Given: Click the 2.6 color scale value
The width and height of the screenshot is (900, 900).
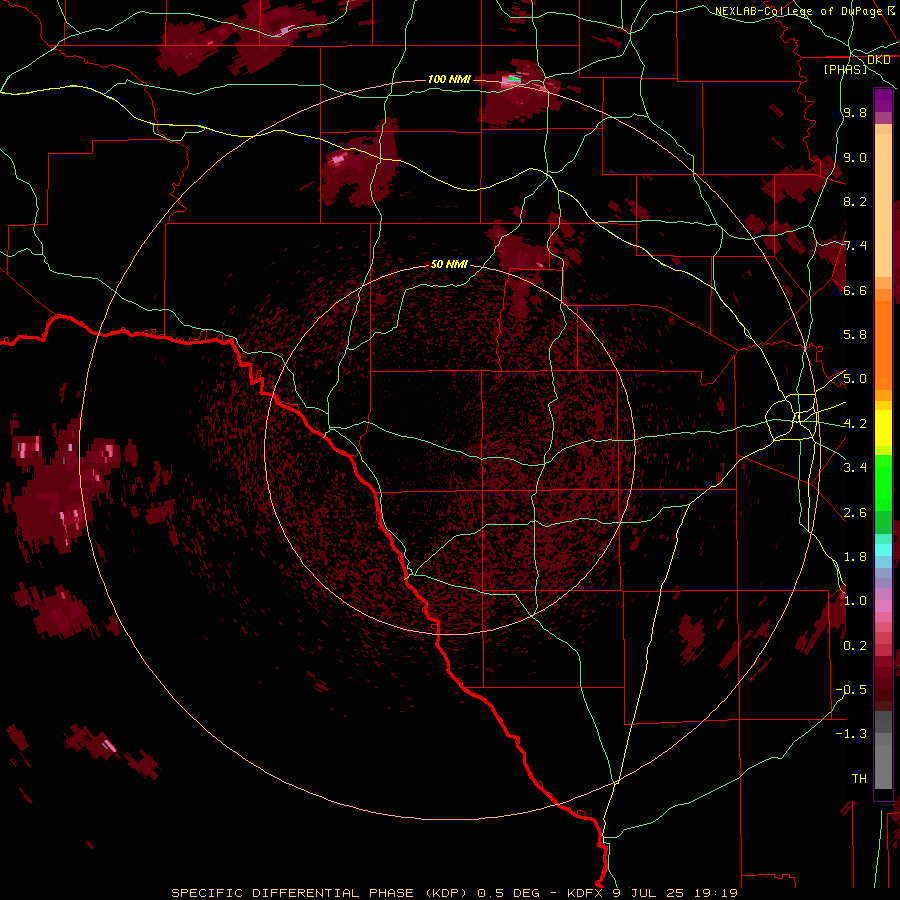Looking at the screenshot, I should pyautogui.click(x=855, y=512).
